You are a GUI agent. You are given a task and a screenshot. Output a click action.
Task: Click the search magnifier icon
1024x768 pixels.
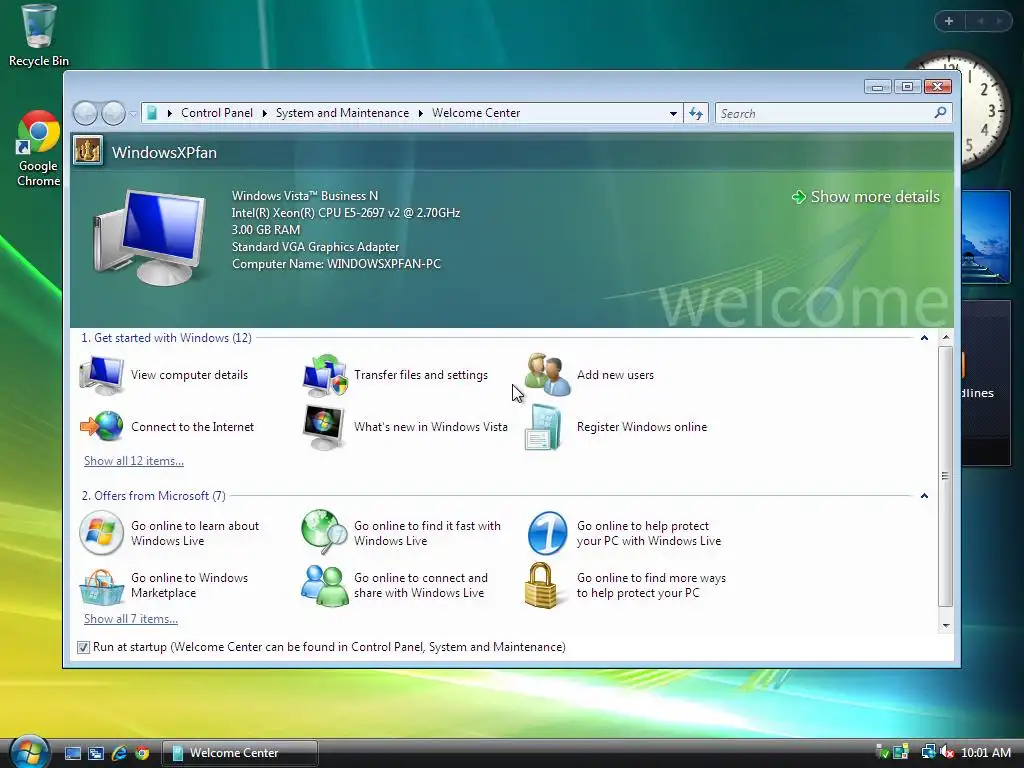[940, 113]
